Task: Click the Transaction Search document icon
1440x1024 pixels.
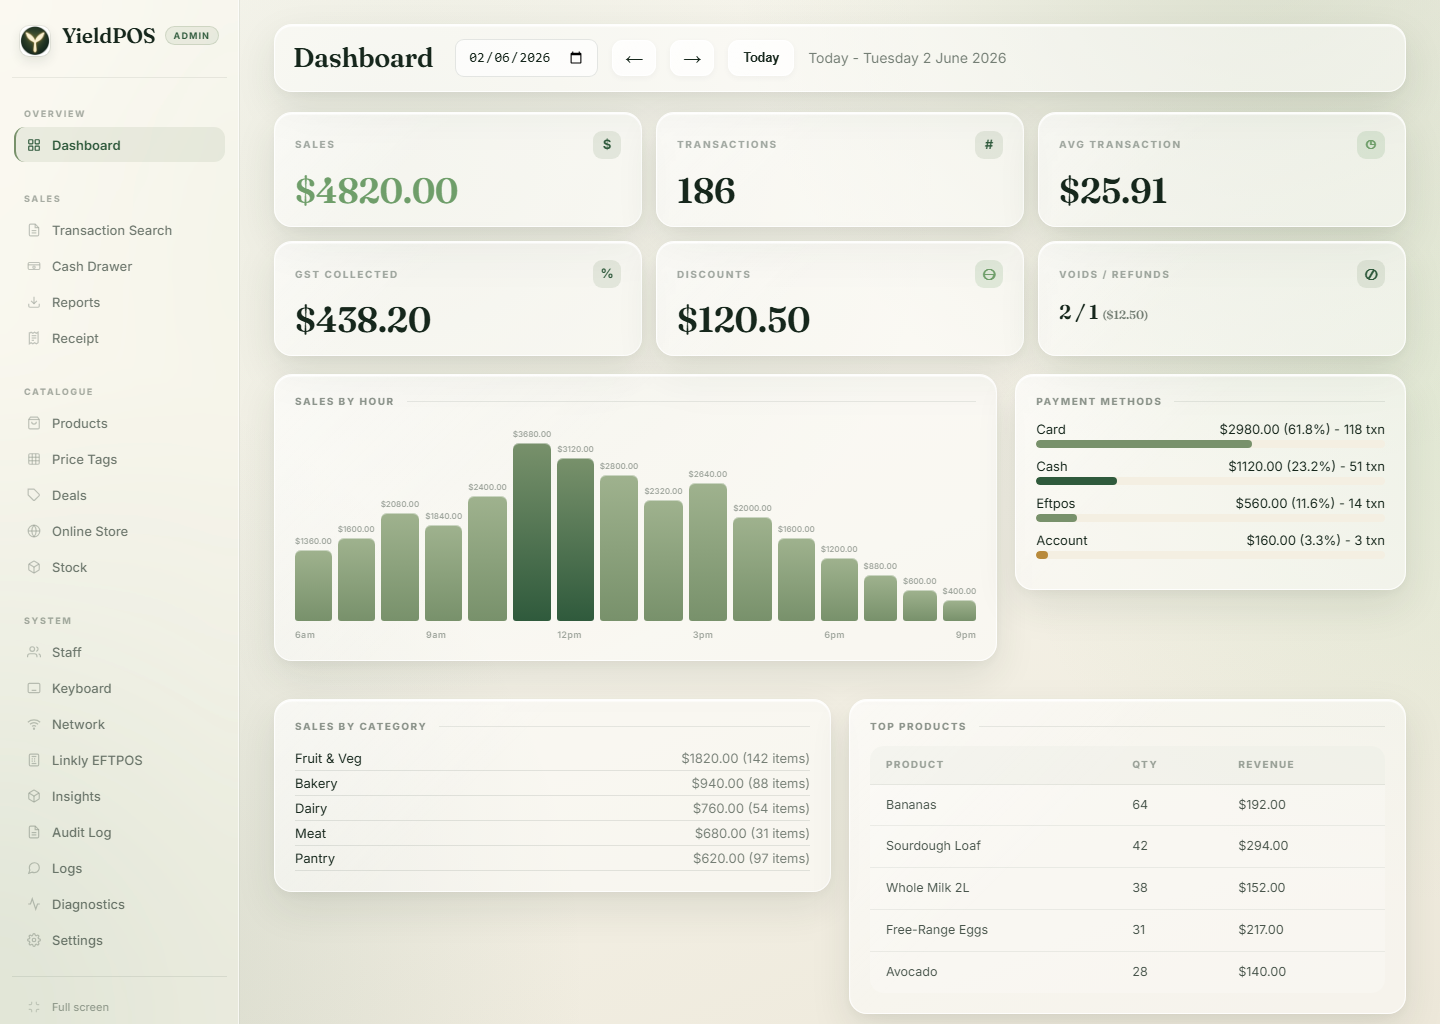Action: pyautogui.click(x=34, y=230)
